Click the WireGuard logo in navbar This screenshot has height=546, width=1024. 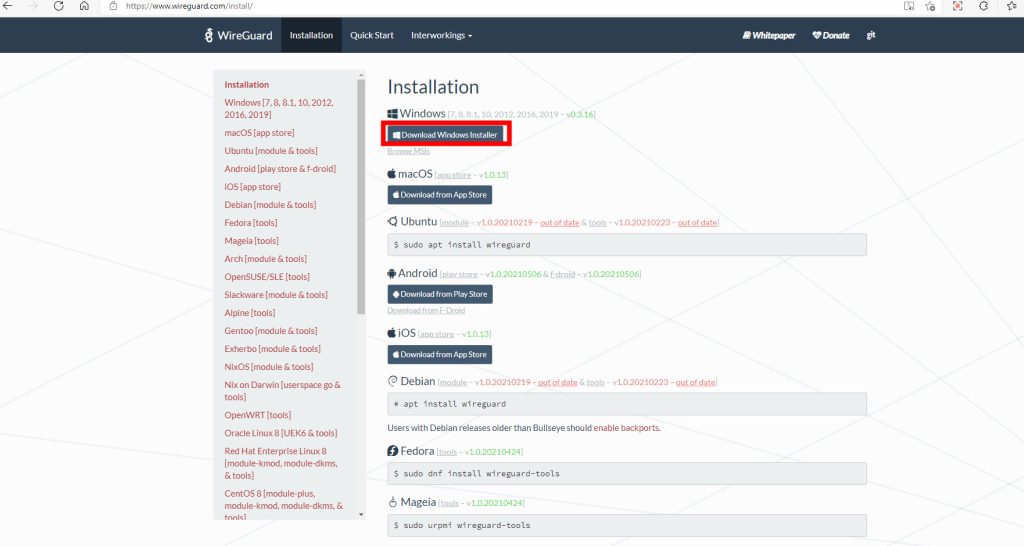238,35
